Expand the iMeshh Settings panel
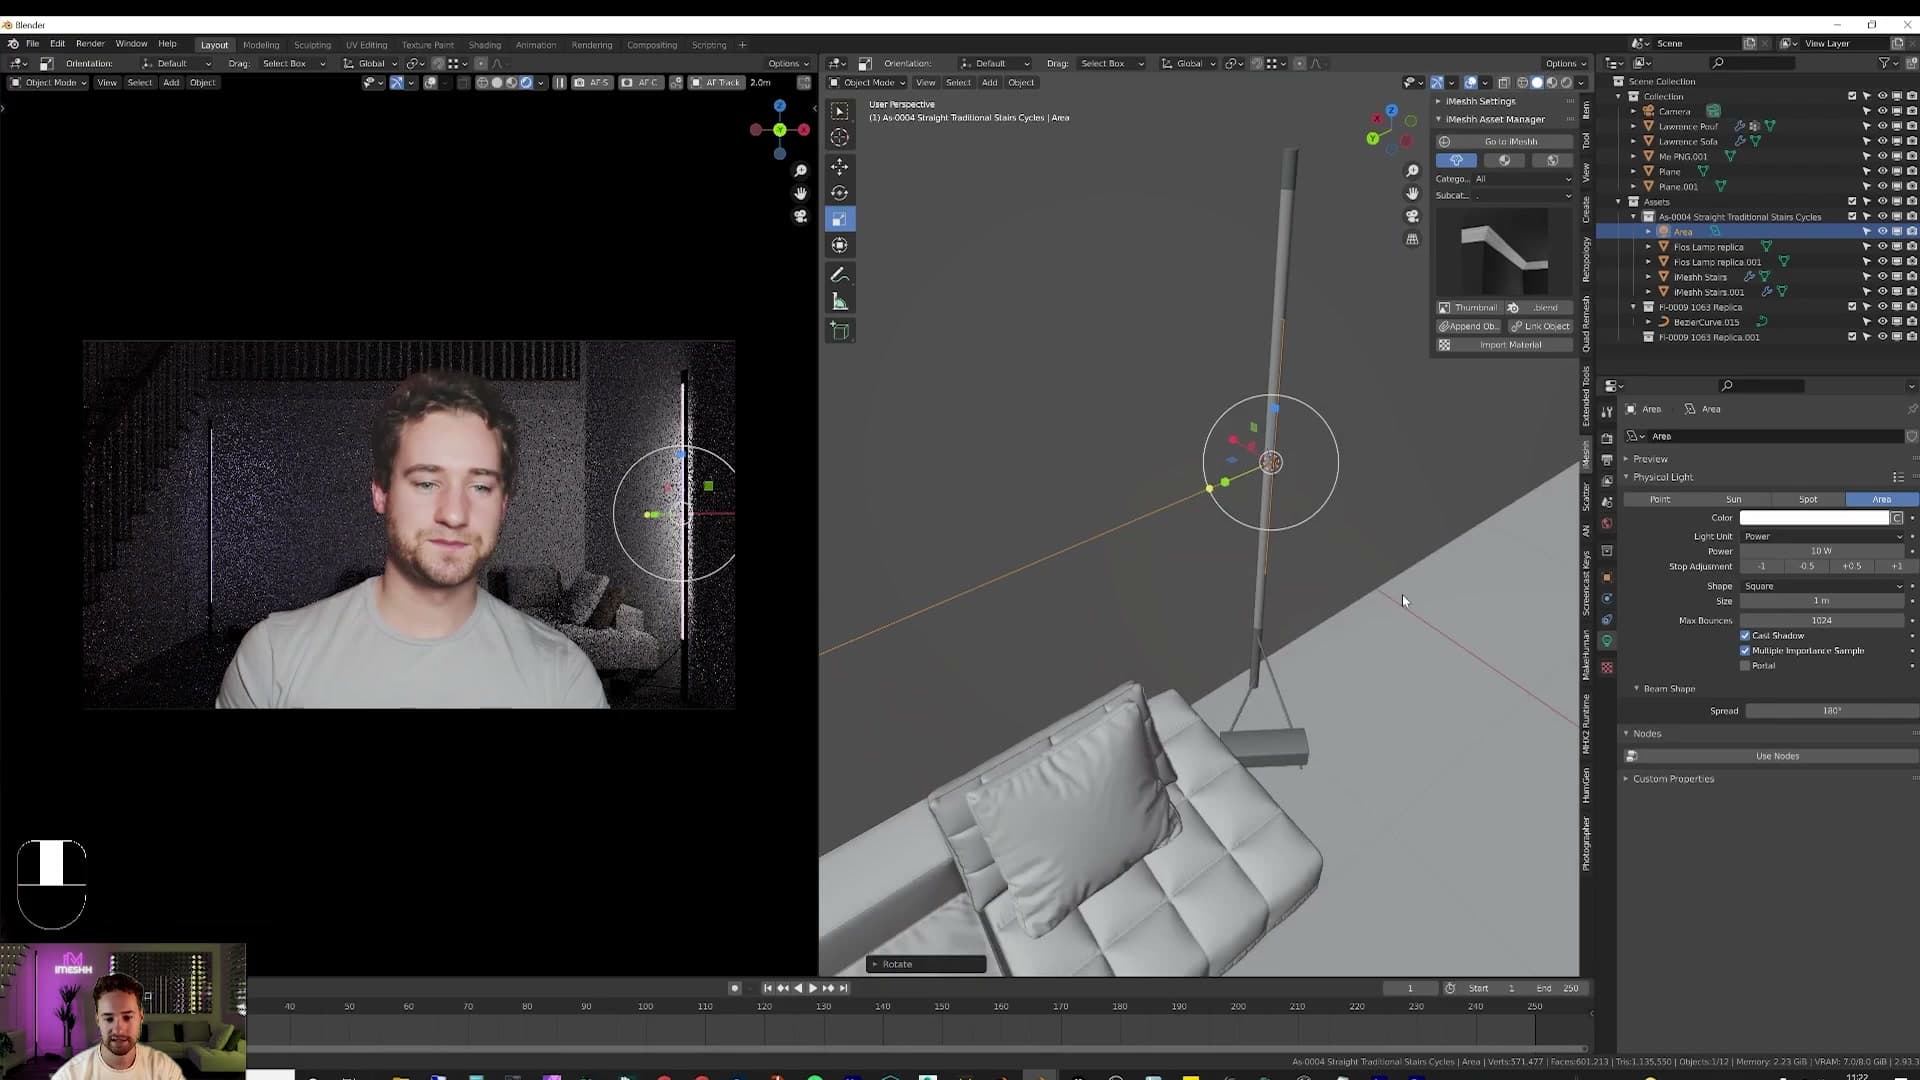 click(x=1480, y=101)
